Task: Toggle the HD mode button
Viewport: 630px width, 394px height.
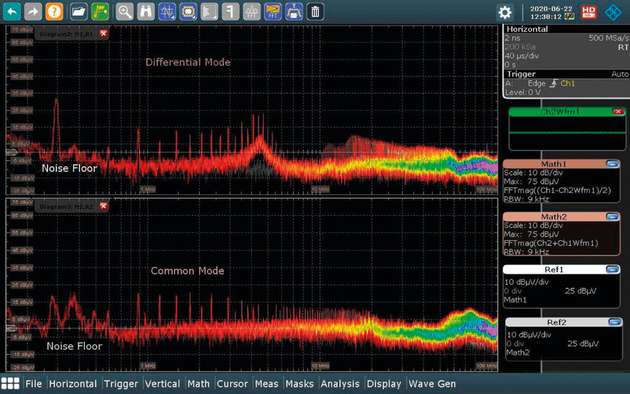Action: click(x=589, y=12)
